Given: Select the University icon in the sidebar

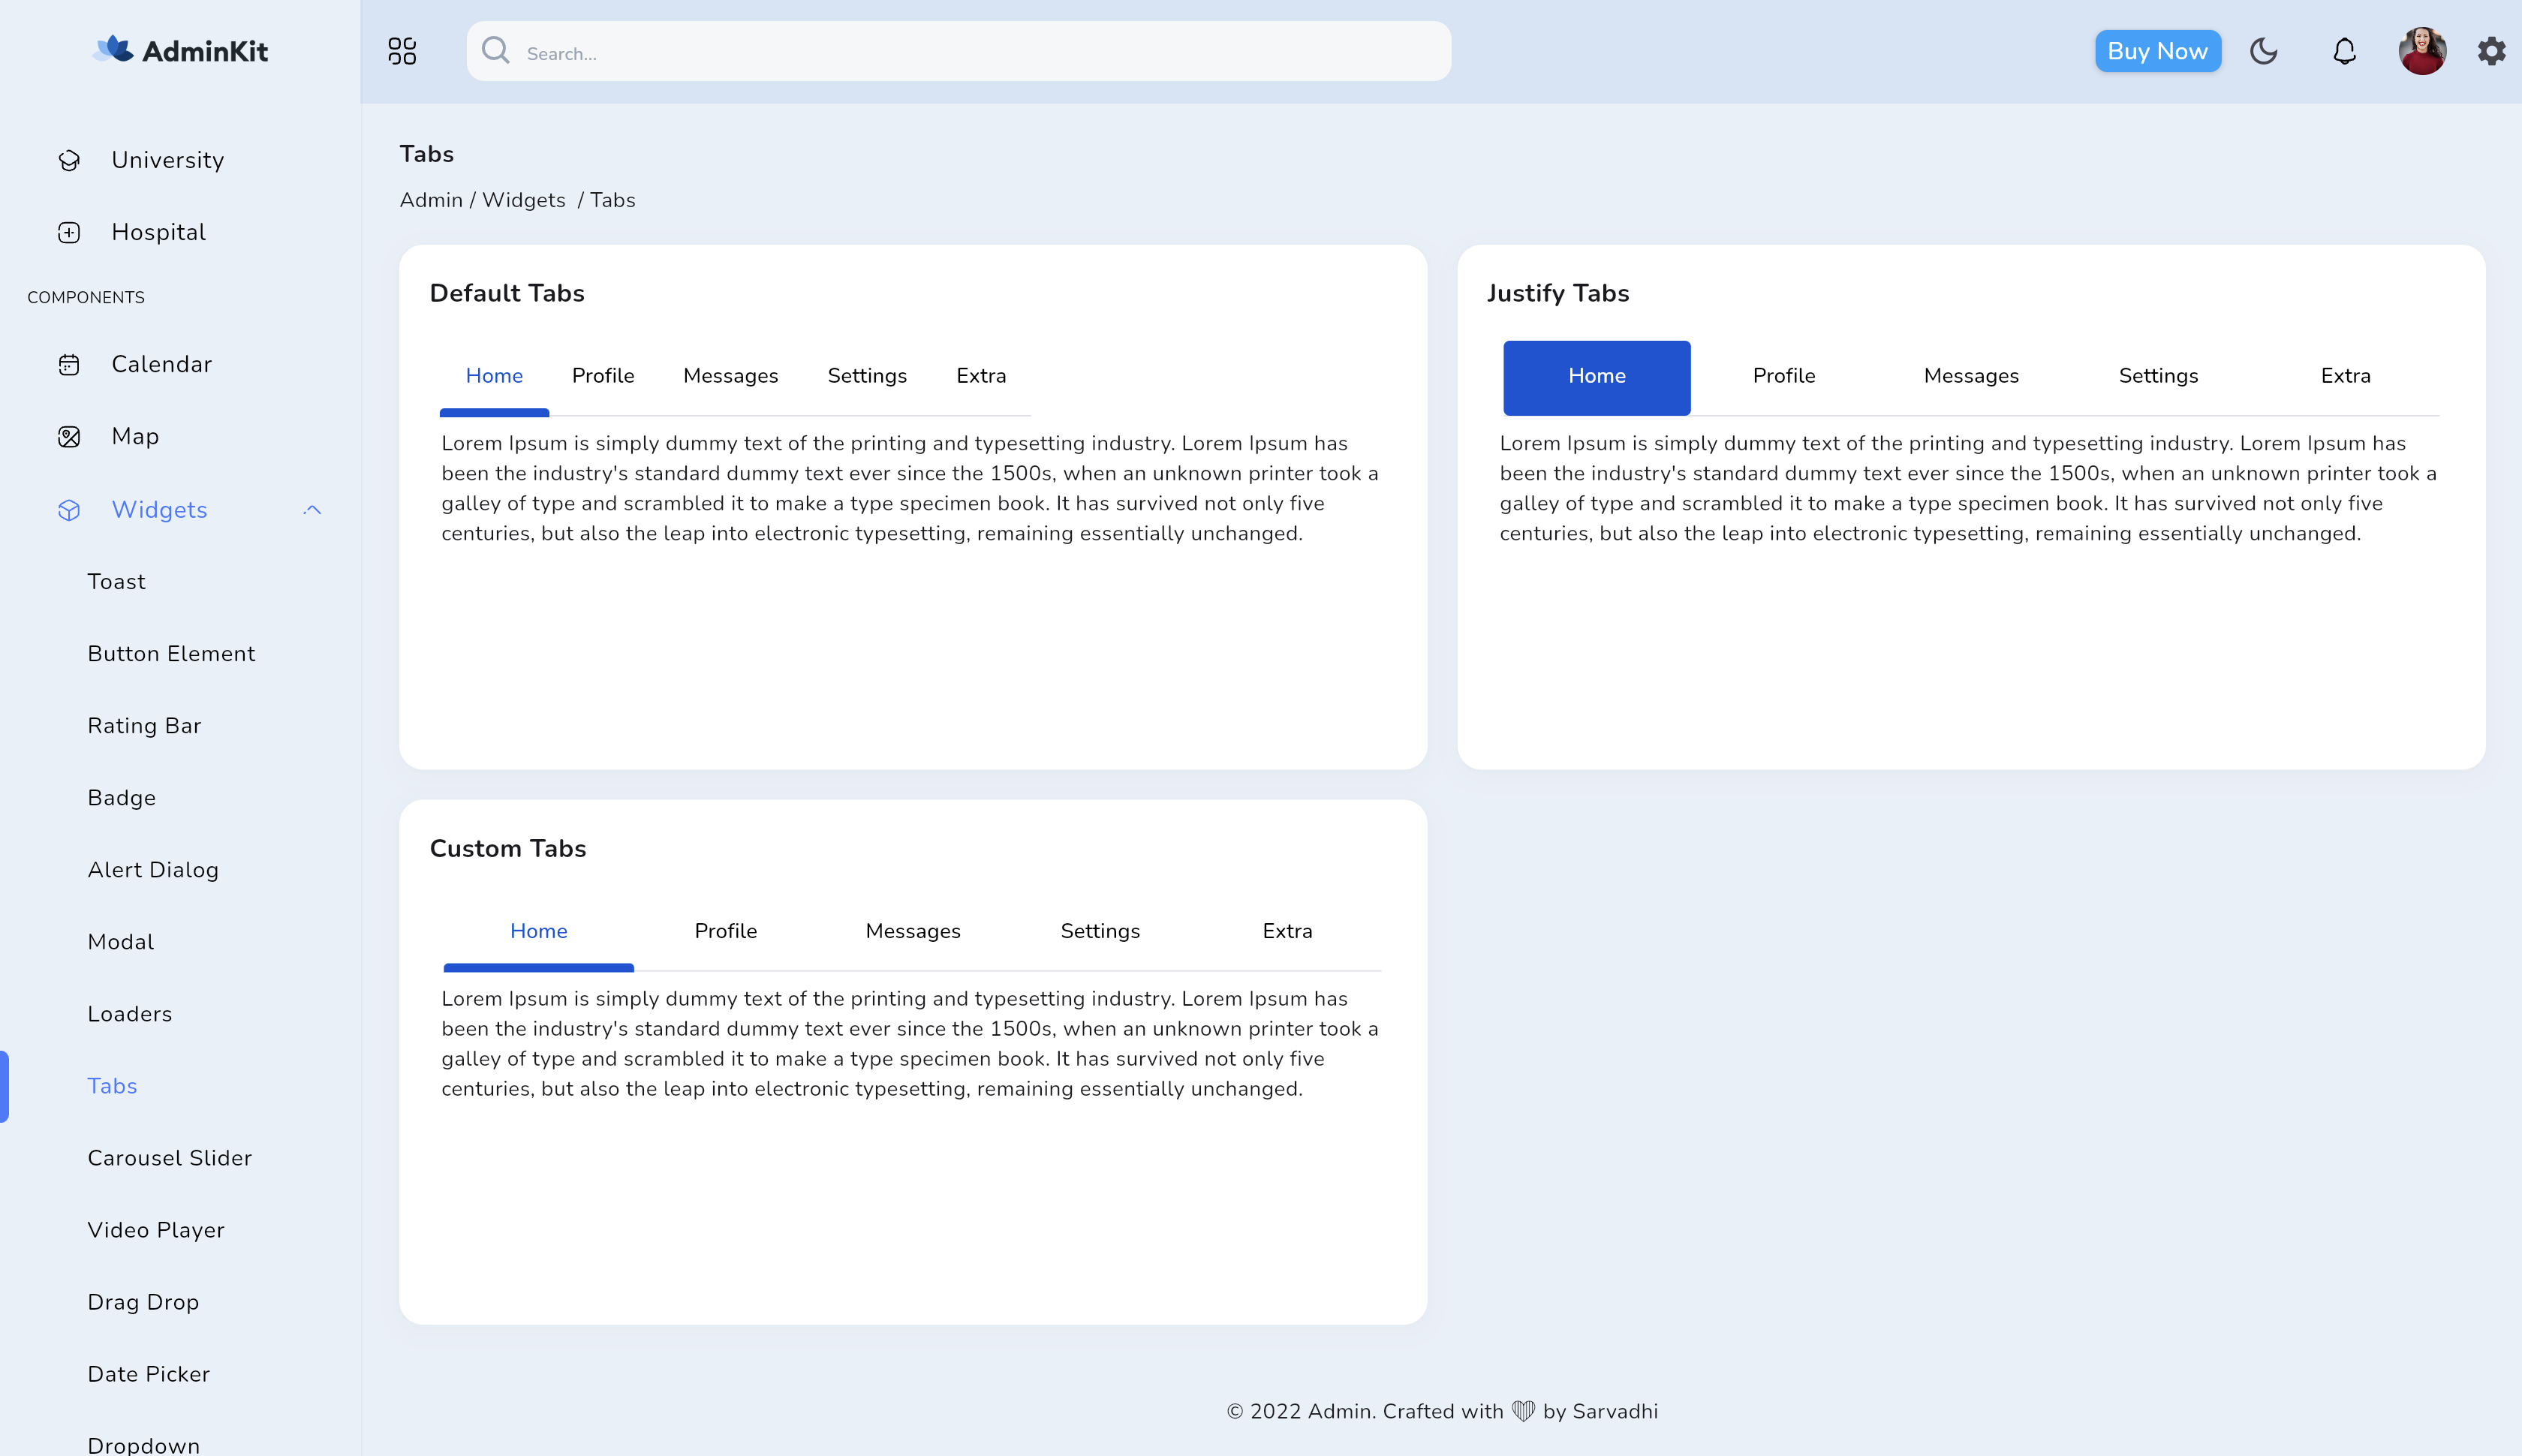Looking at the screenshot, I should click(x=68, y=159).
